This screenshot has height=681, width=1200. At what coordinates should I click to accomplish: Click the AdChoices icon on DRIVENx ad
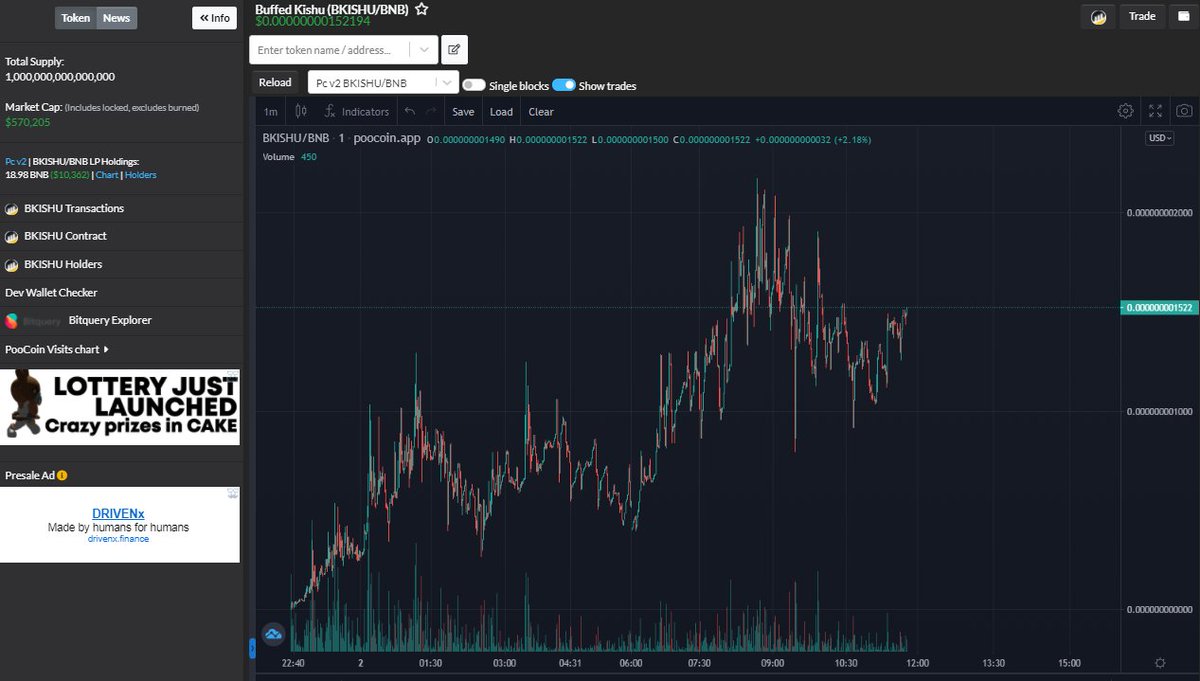pos(233,493)
